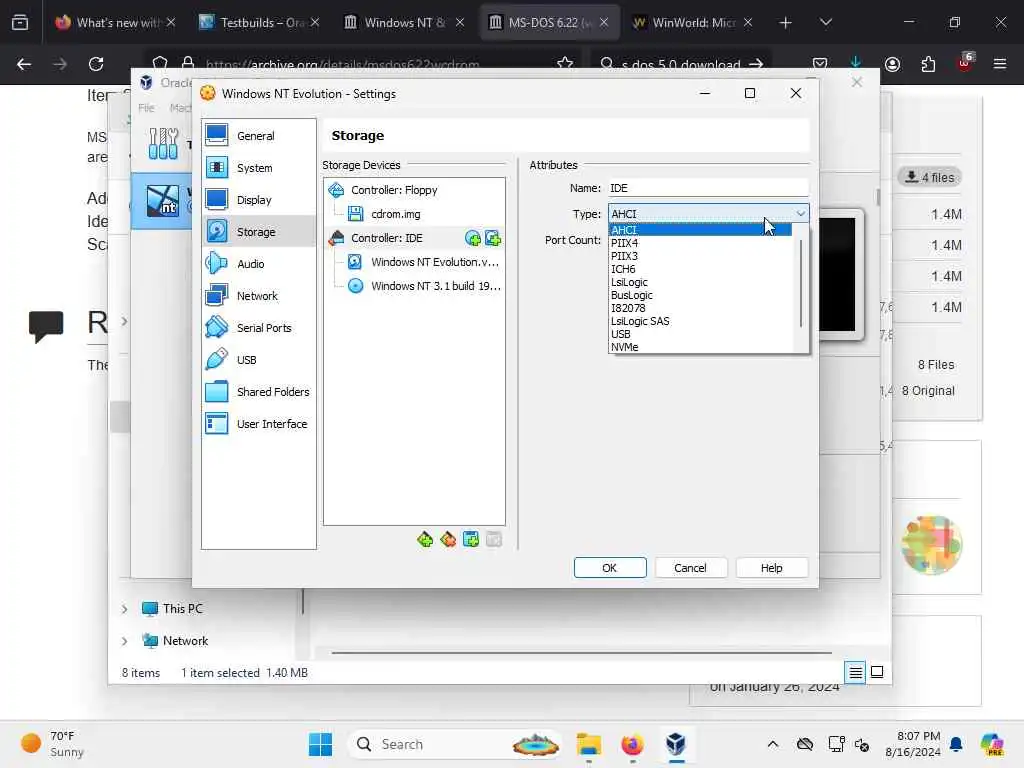The image size is (1024, 768).
Task: Open weather widget showing 70°F
Action: coord(54,744)
